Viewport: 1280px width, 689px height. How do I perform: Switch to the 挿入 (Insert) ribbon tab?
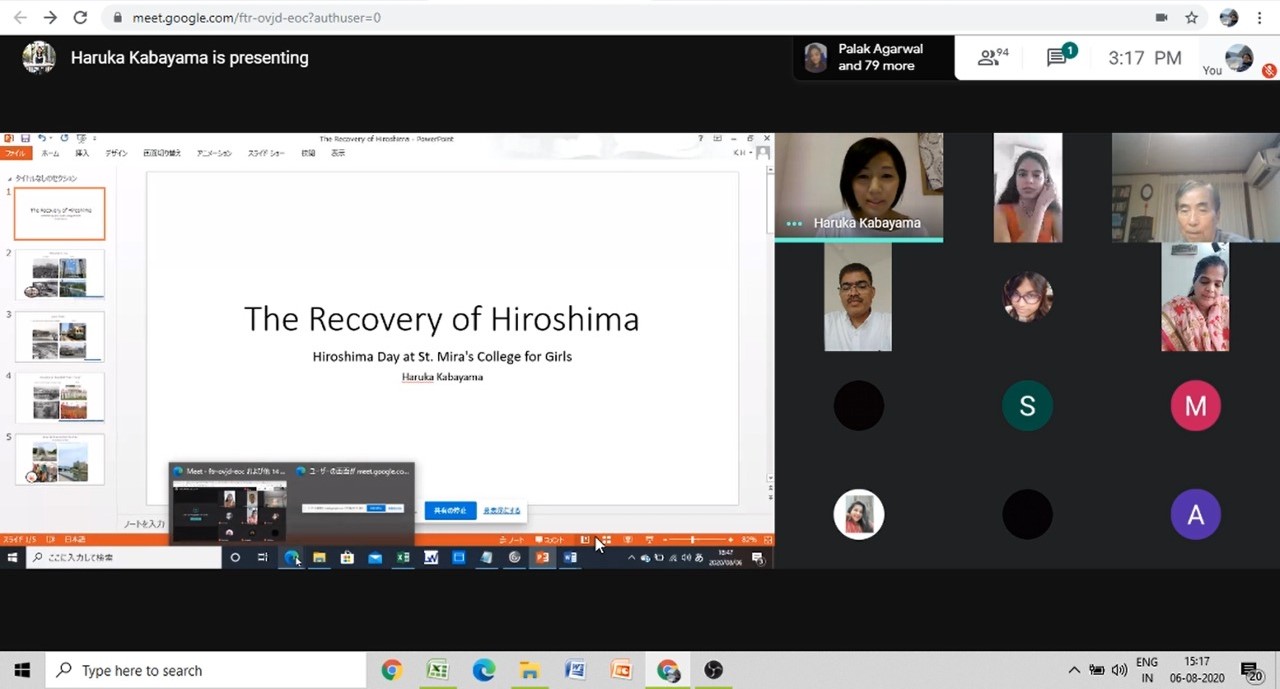click(x=82, y=153)
